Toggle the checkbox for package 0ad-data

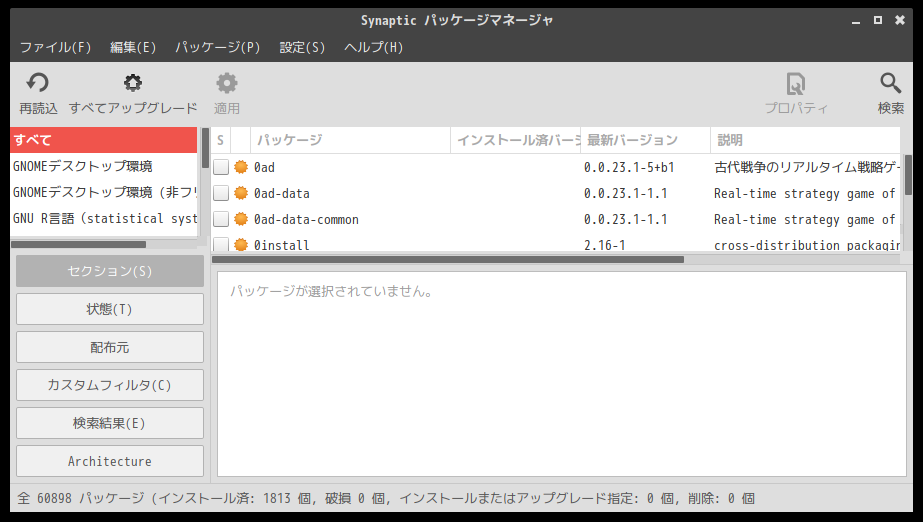click(221, 193)
